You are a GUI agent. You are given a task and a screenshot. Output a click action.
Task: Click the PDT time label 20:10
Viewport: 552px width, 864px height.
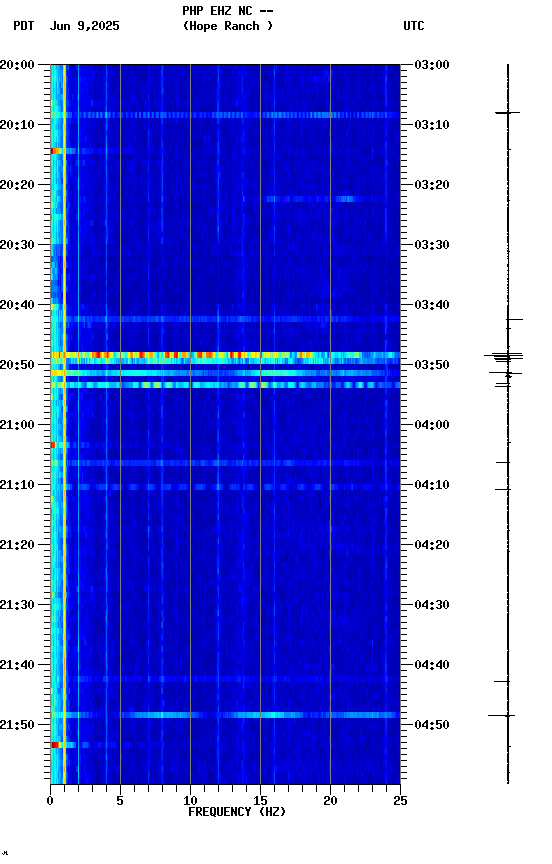point(17,125)
